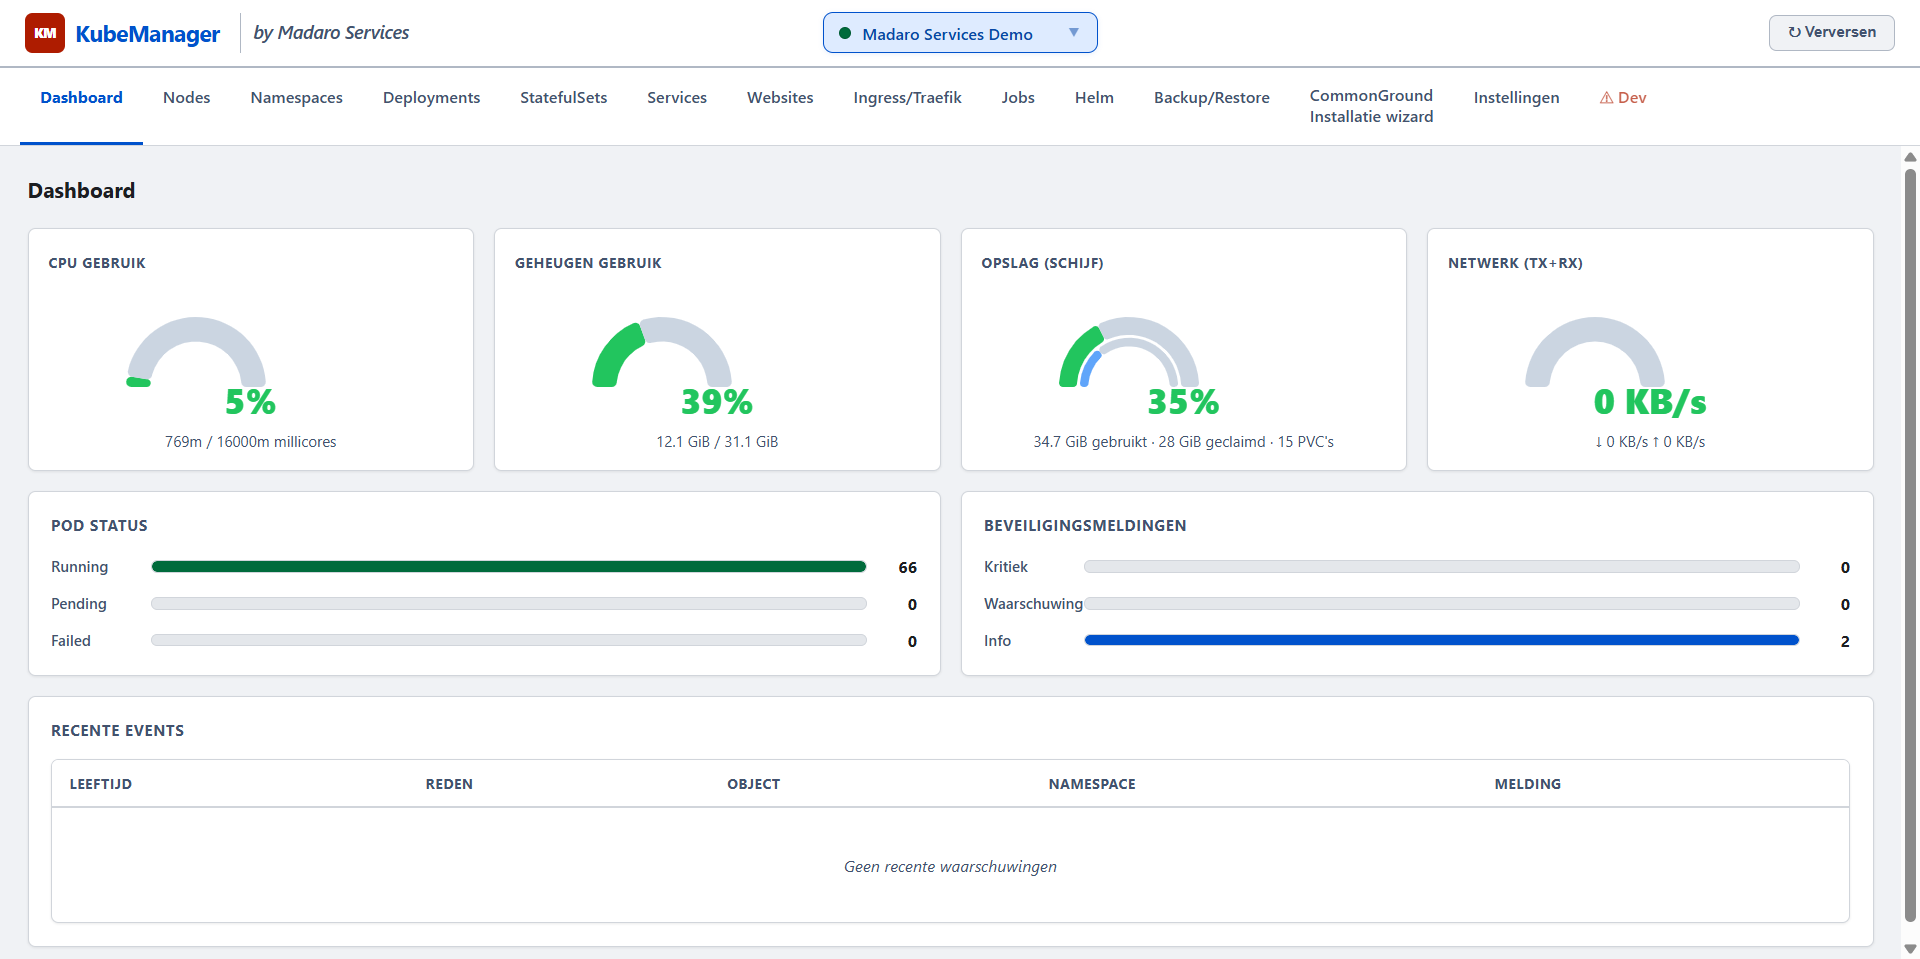Click the Object column header
Viewport: 1920px width, 959px height.
(x=754, y=784)
